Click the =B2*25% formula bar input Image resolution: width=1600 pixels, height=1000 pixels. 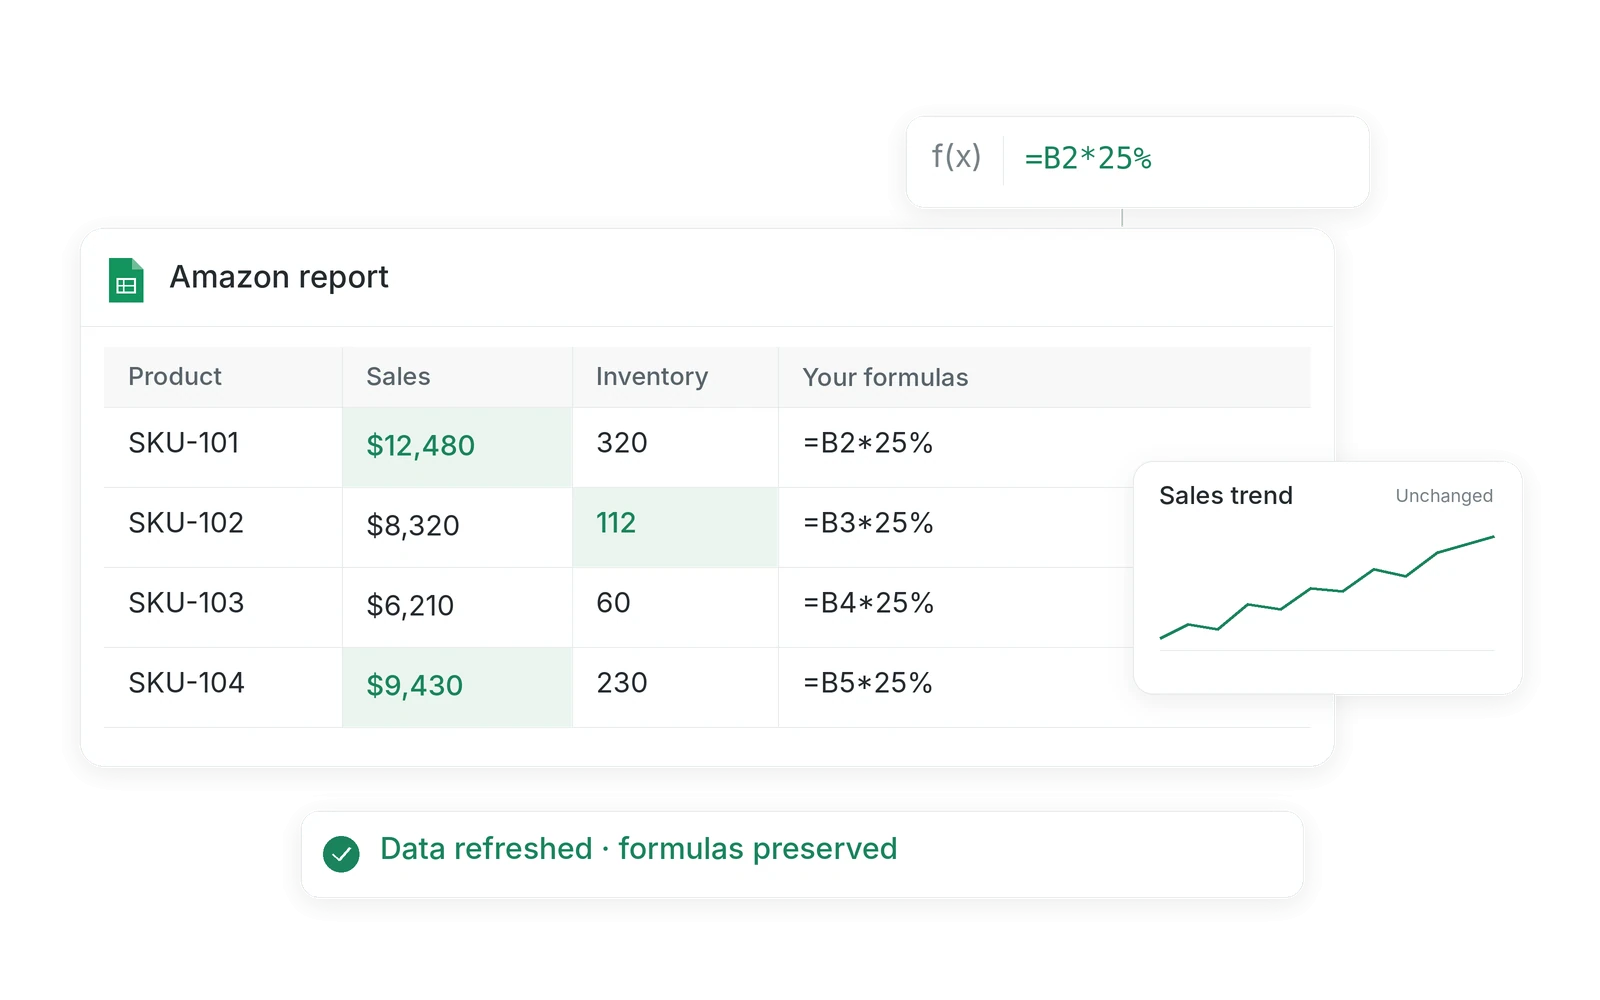tap(1186, 158)
